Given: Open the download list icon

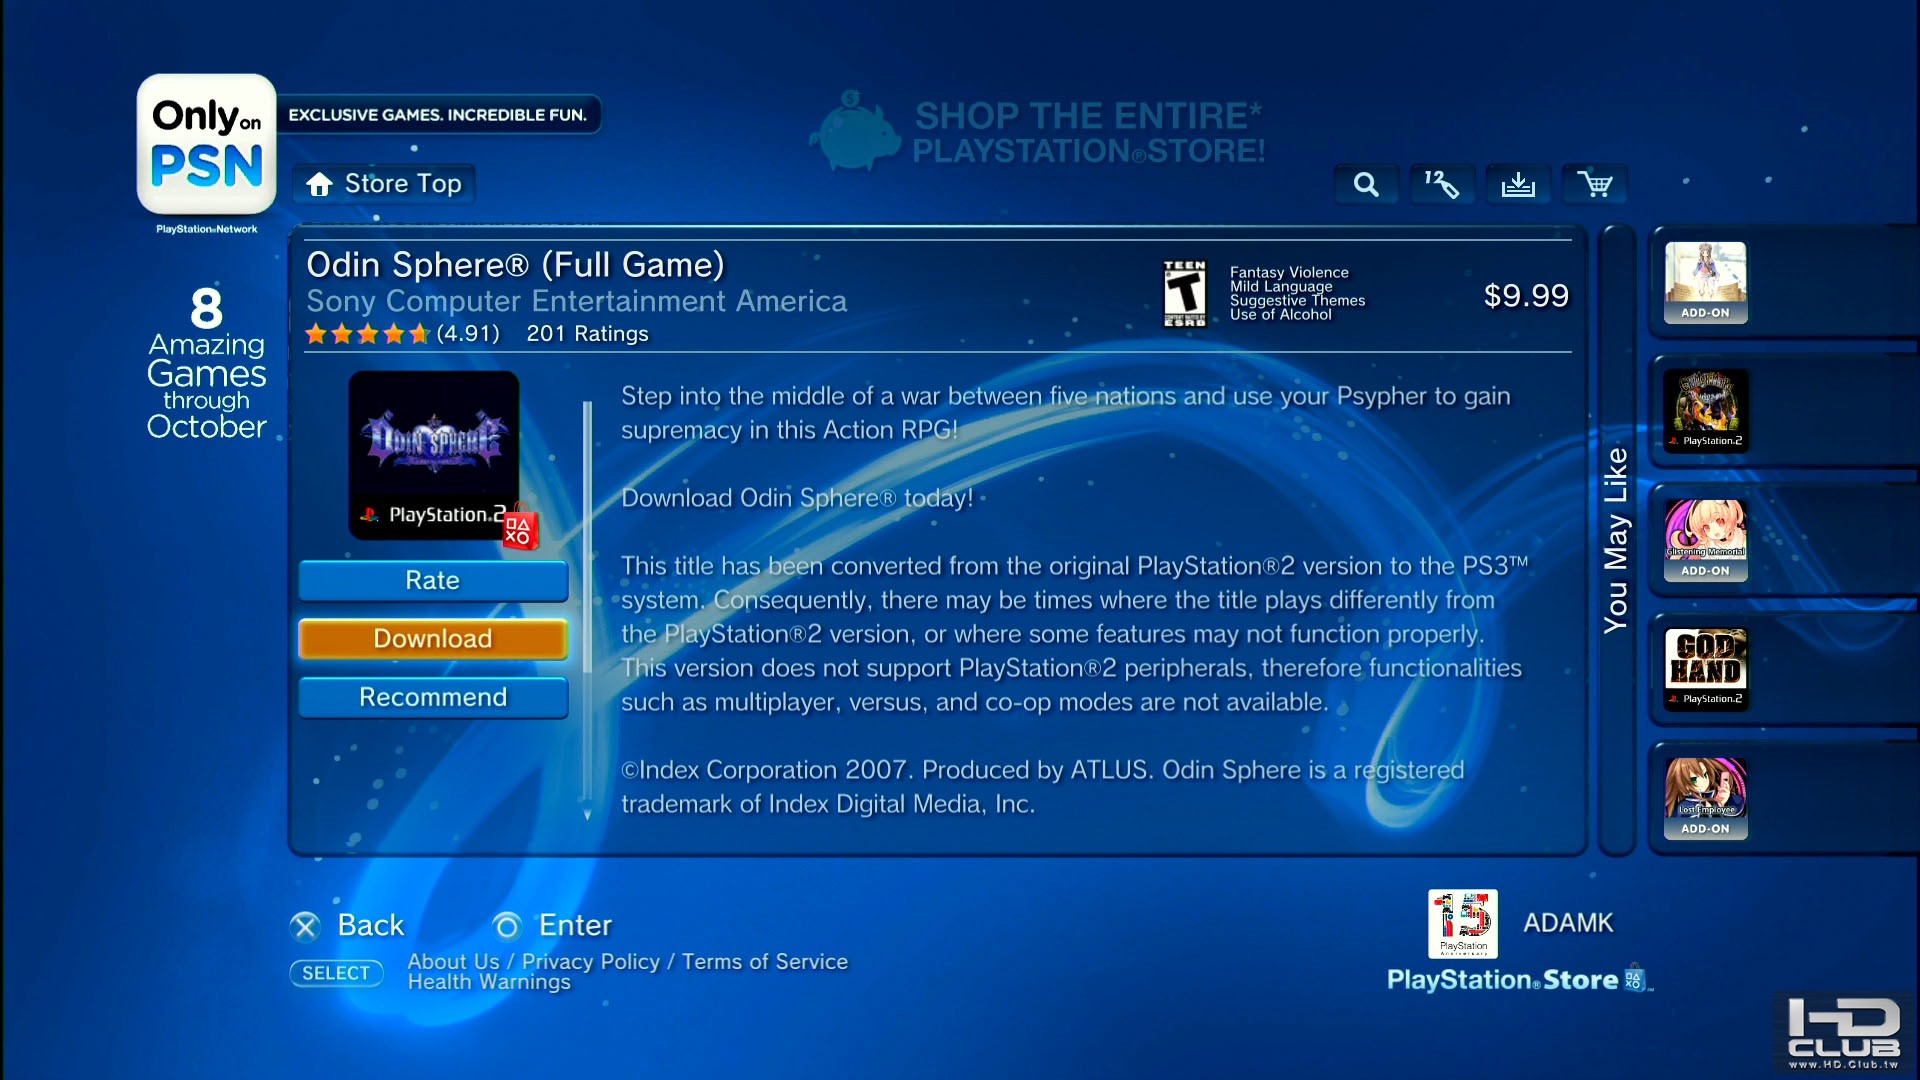Looking at the screenshot, I should pyautogui.click(x=1518, y=184).
